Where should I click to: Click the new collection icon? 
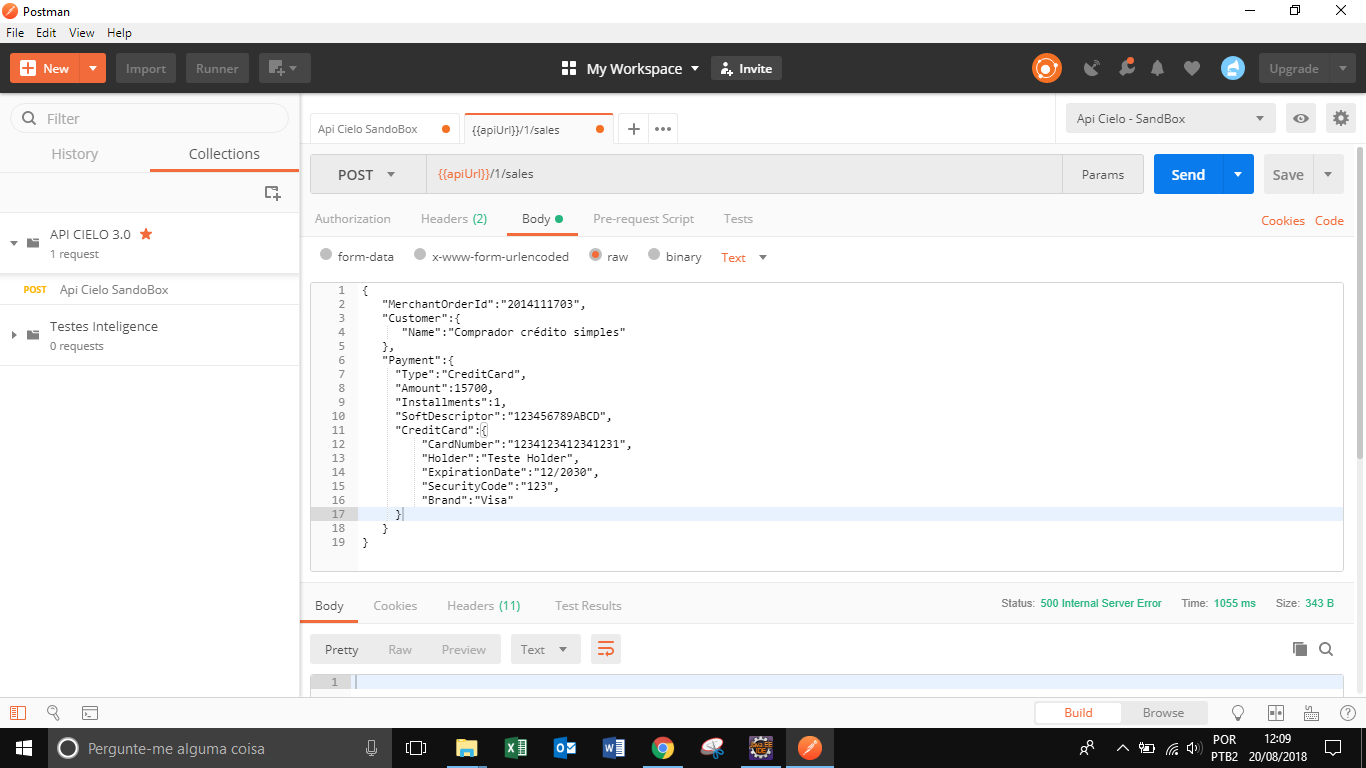click(272, 193)
